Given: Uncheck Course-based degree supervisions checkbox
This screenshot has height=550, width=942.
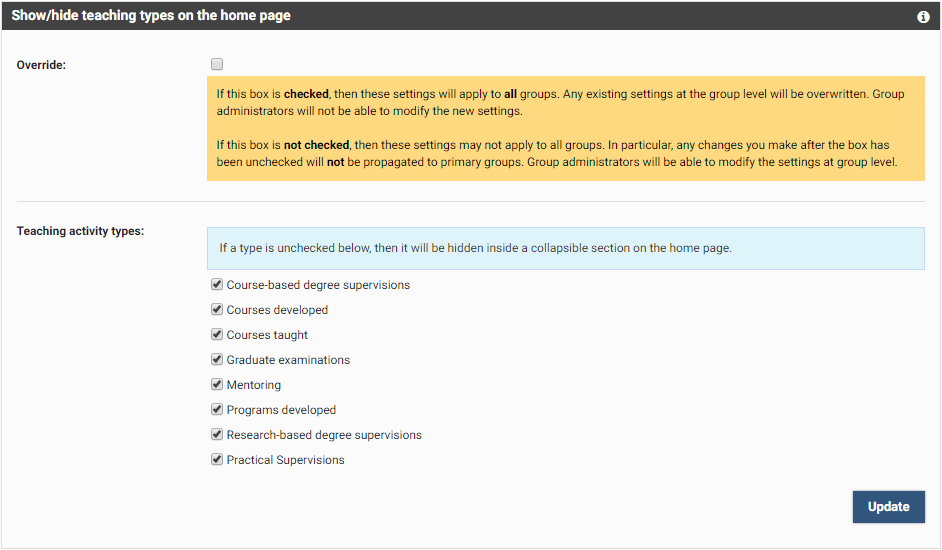Looking at the screenshot, I should [217, 285].
